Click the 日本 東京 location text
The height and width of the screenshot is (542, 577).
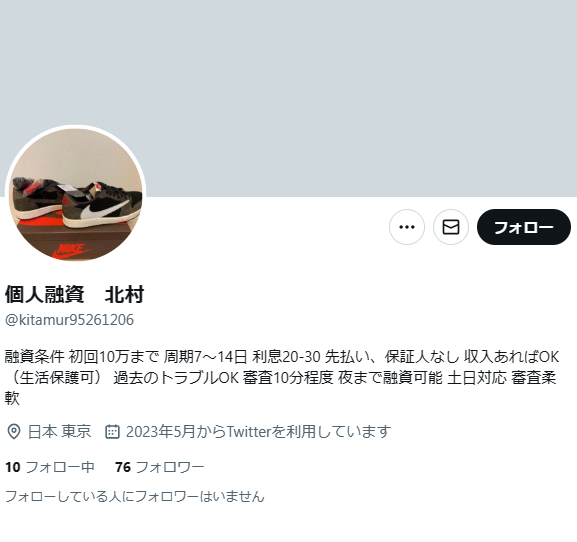click(60, 432)
